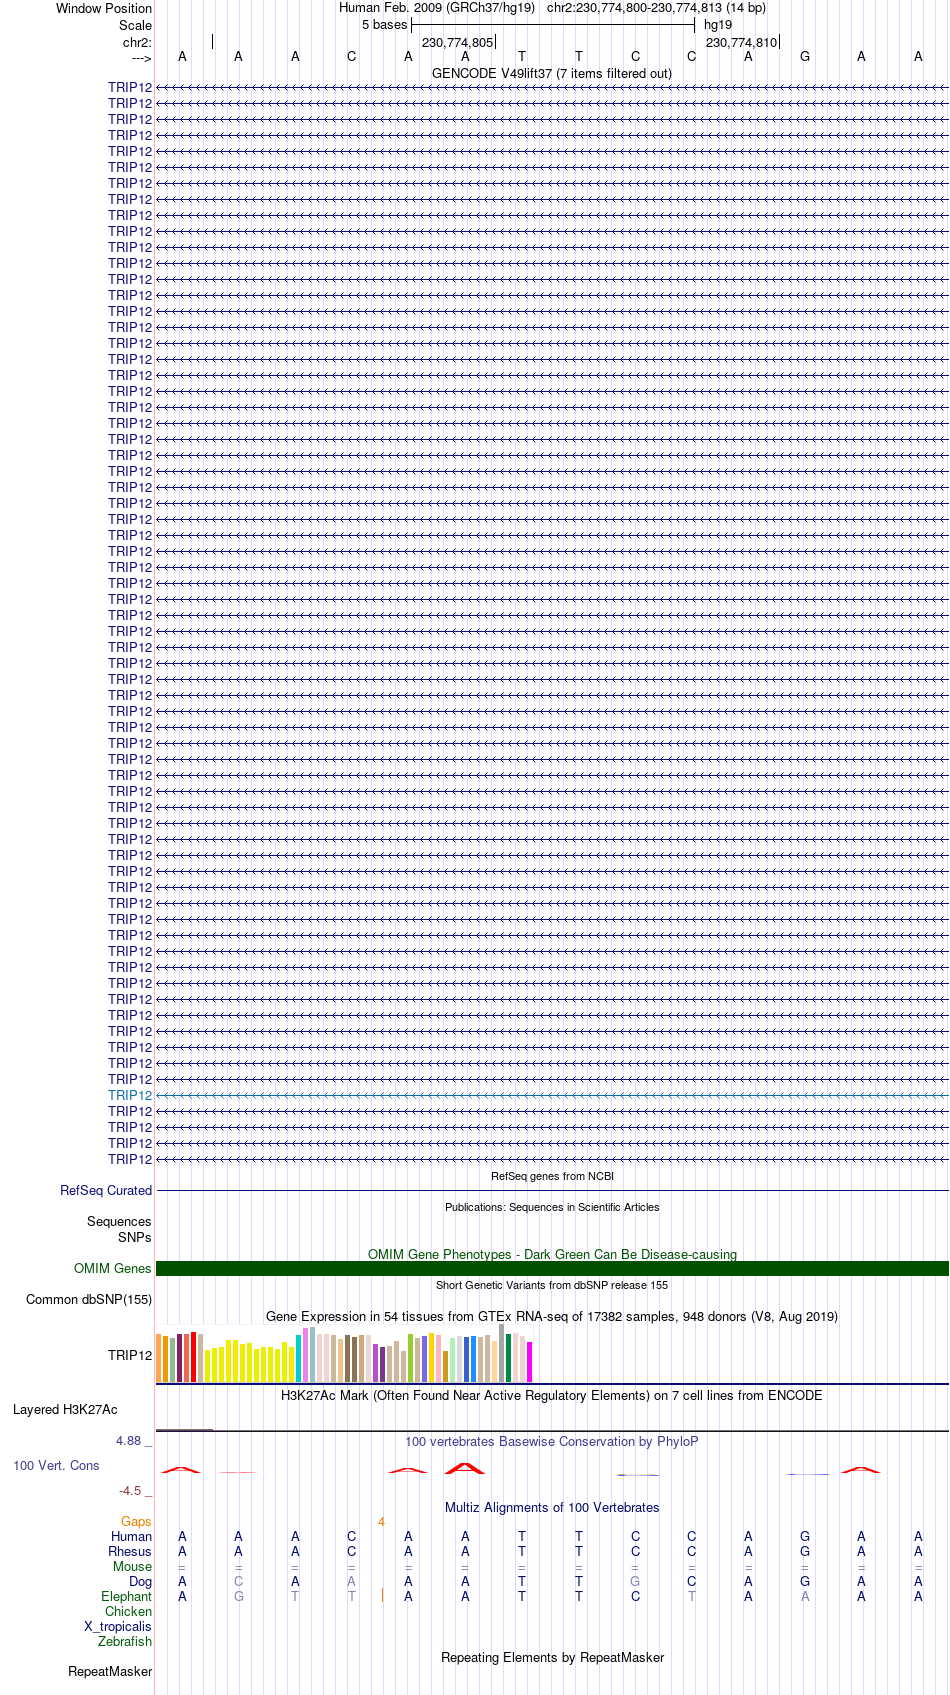The image size is (950, 1695).
Task: Click the G base in the ruler sequence
Action: (x=805, y=57)
